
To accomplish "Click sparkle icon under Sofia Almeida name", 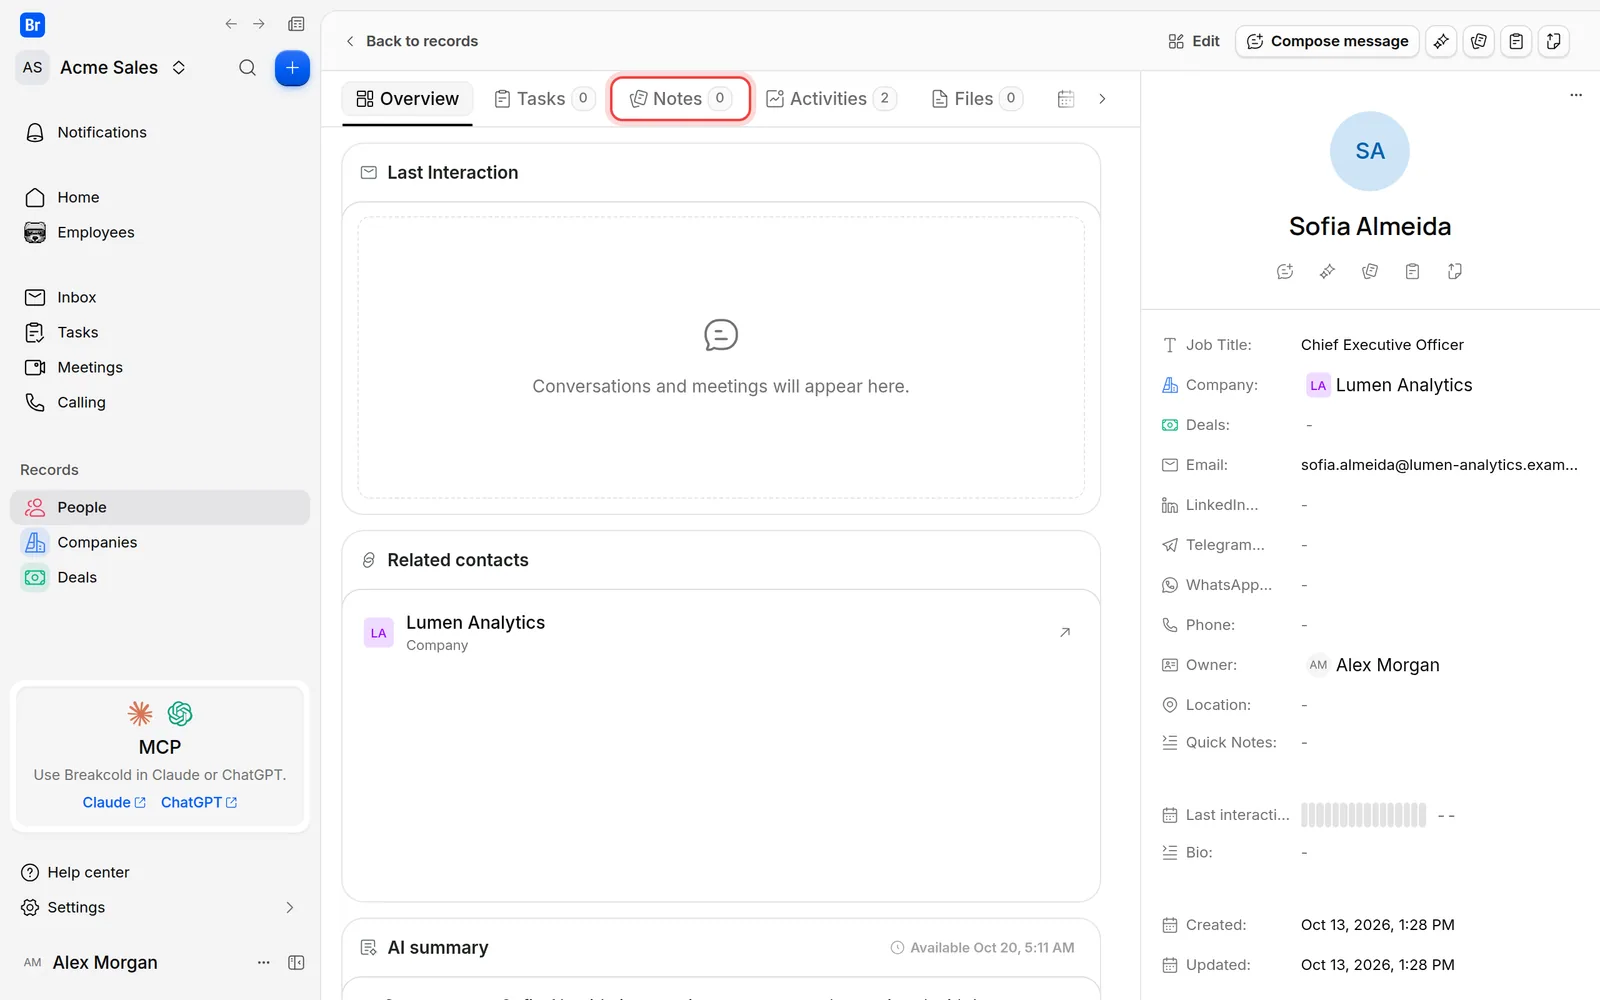I will pos(1327,271).
